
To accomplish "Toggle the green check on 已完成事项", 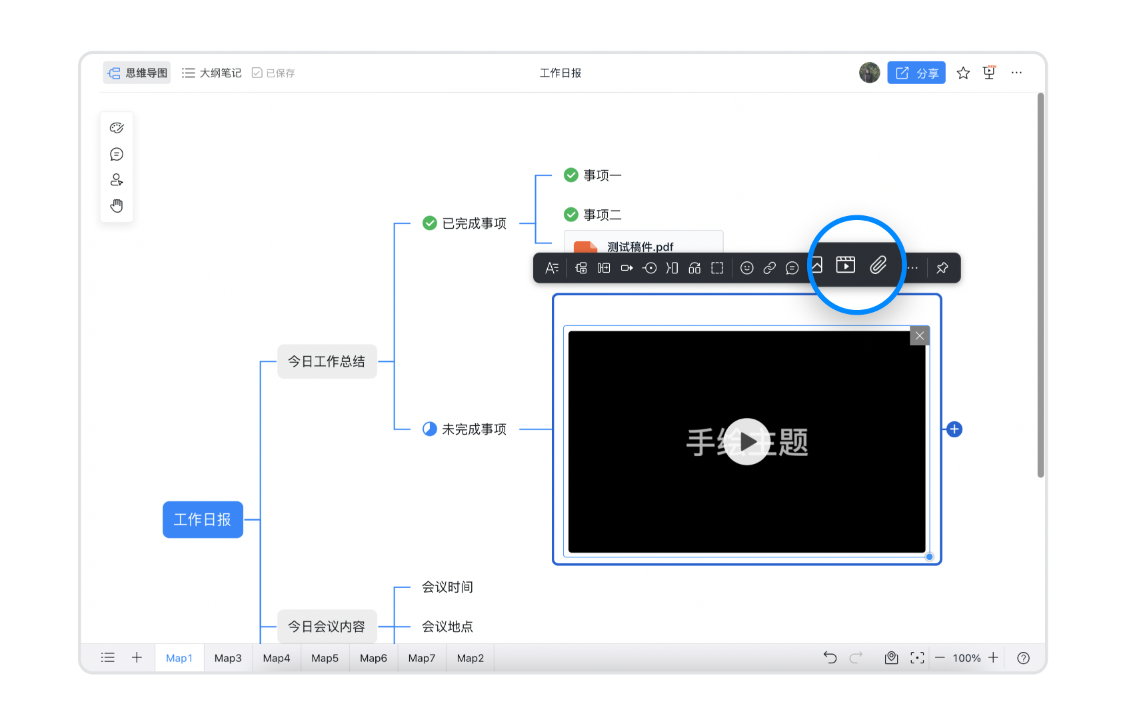I will coord(430,223).
